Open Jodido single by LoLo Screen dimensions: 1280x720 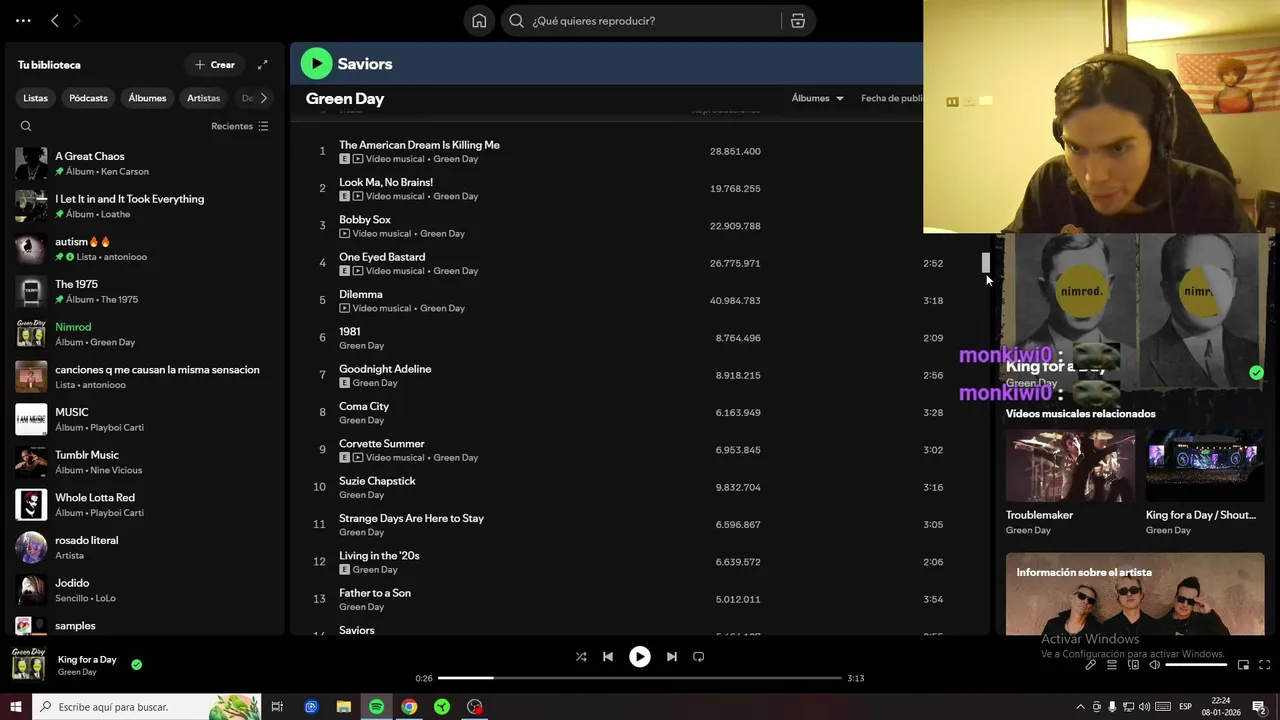(143, 590)
